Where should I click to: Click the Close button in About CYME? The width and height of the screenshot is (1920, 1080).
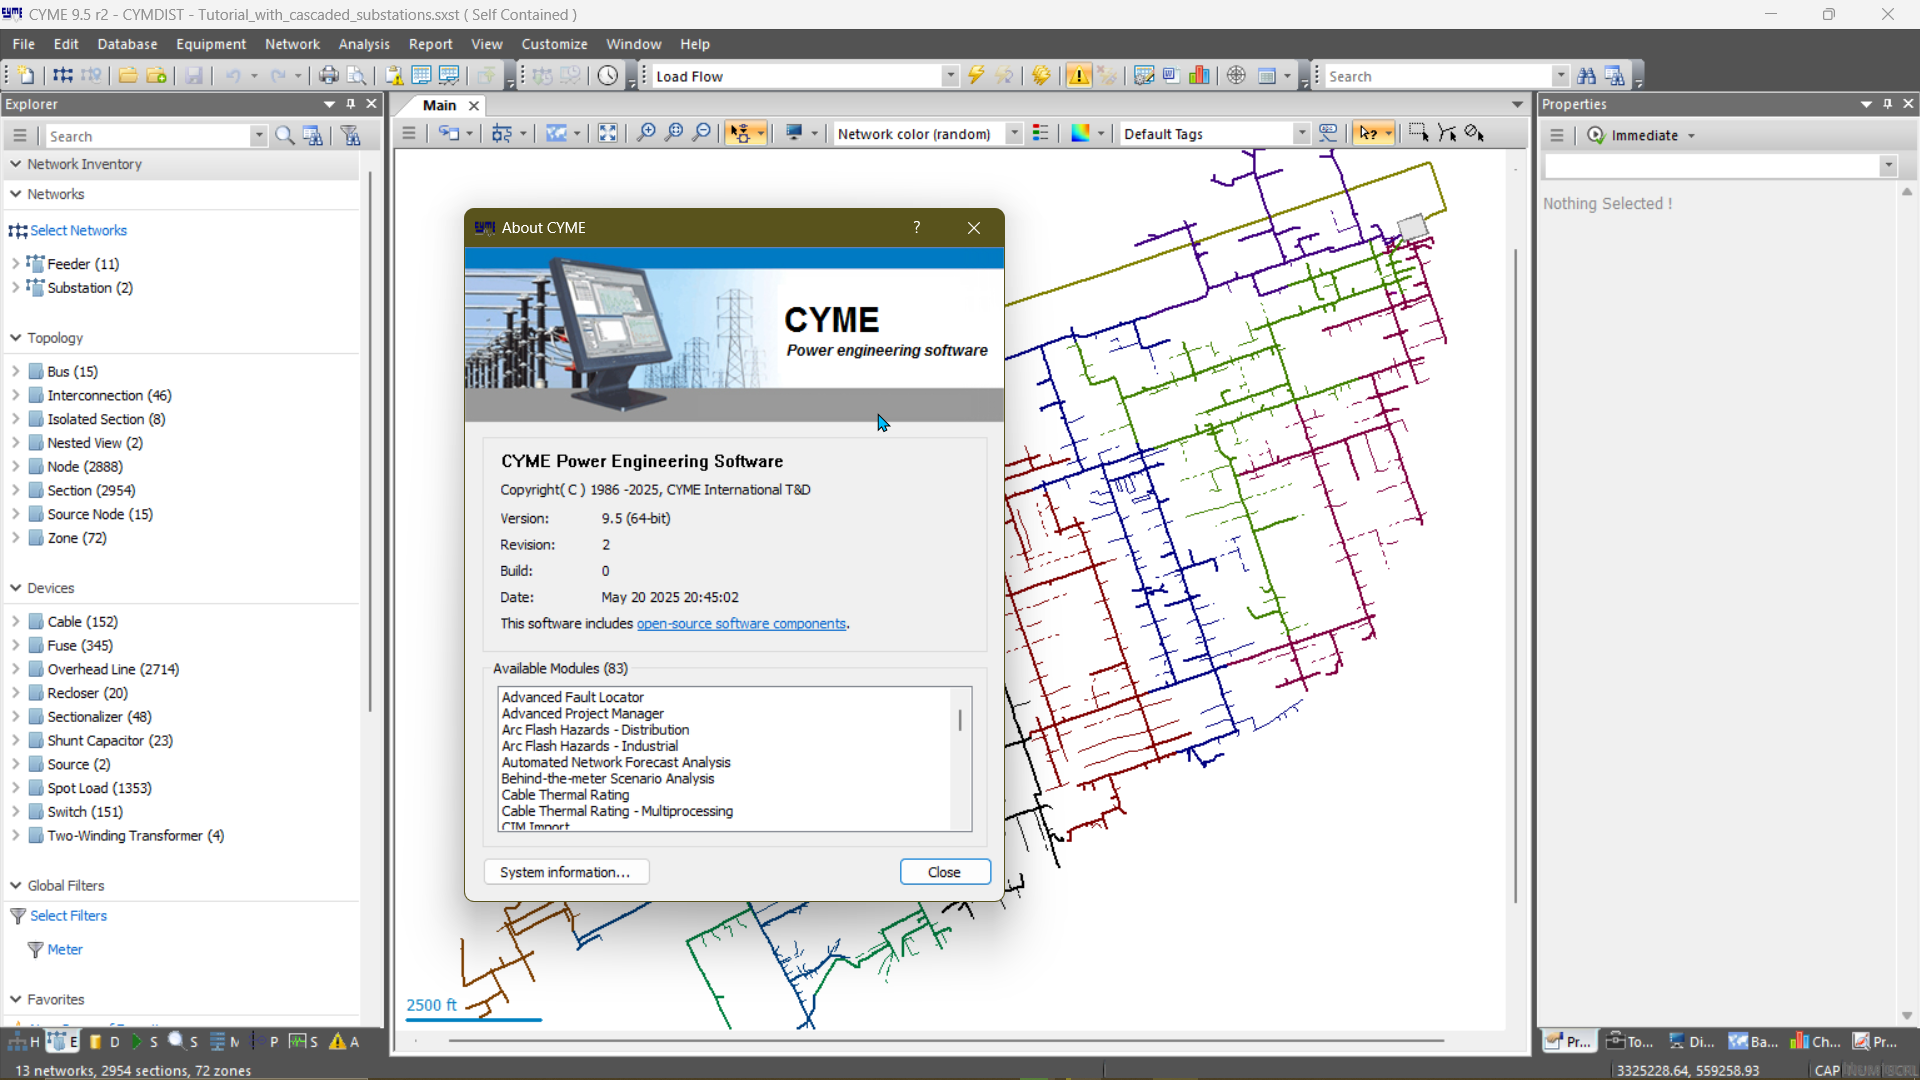[945, 872]
